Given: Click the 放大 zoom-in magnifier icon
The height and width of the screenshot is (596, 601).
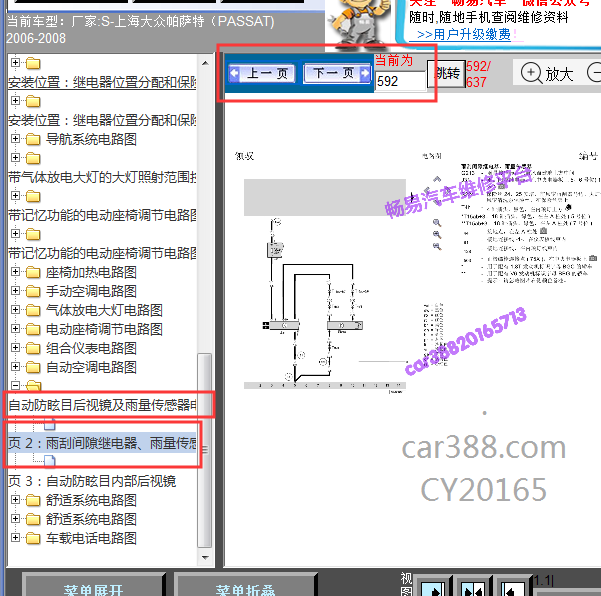Looking at the screenshot, I should [x=531, y=73].
